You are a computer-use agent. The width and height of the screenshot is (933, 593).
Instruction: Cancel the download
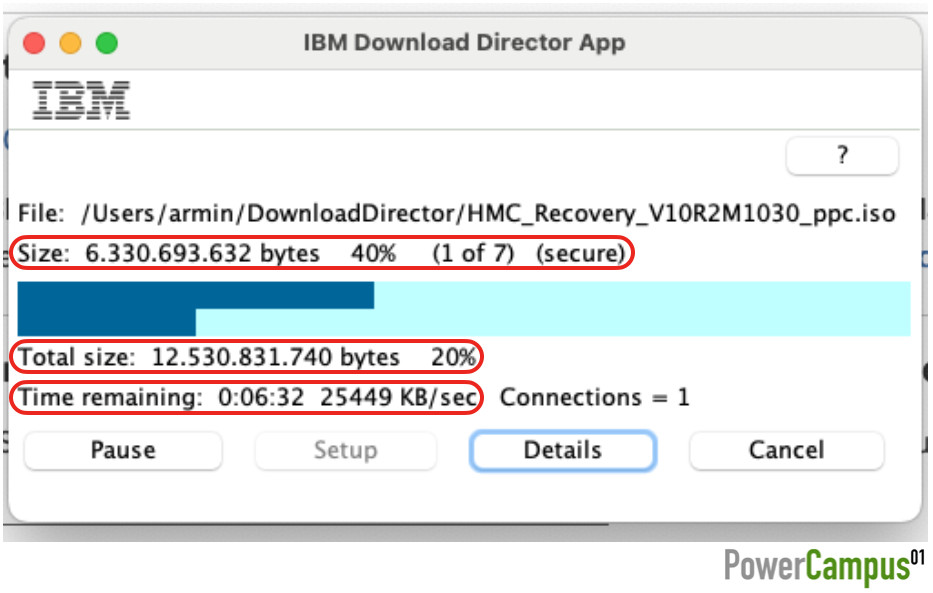tap(787, 450)
